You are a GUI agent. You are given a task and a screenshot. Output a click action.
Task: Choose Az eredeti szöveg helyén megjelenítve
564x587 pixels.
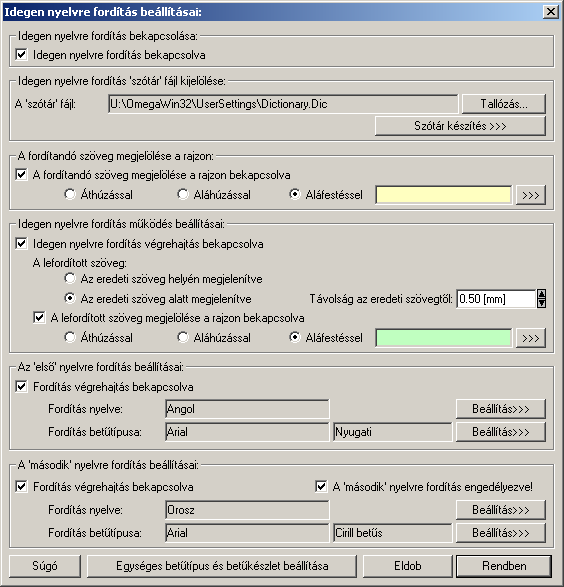point(70,279)
